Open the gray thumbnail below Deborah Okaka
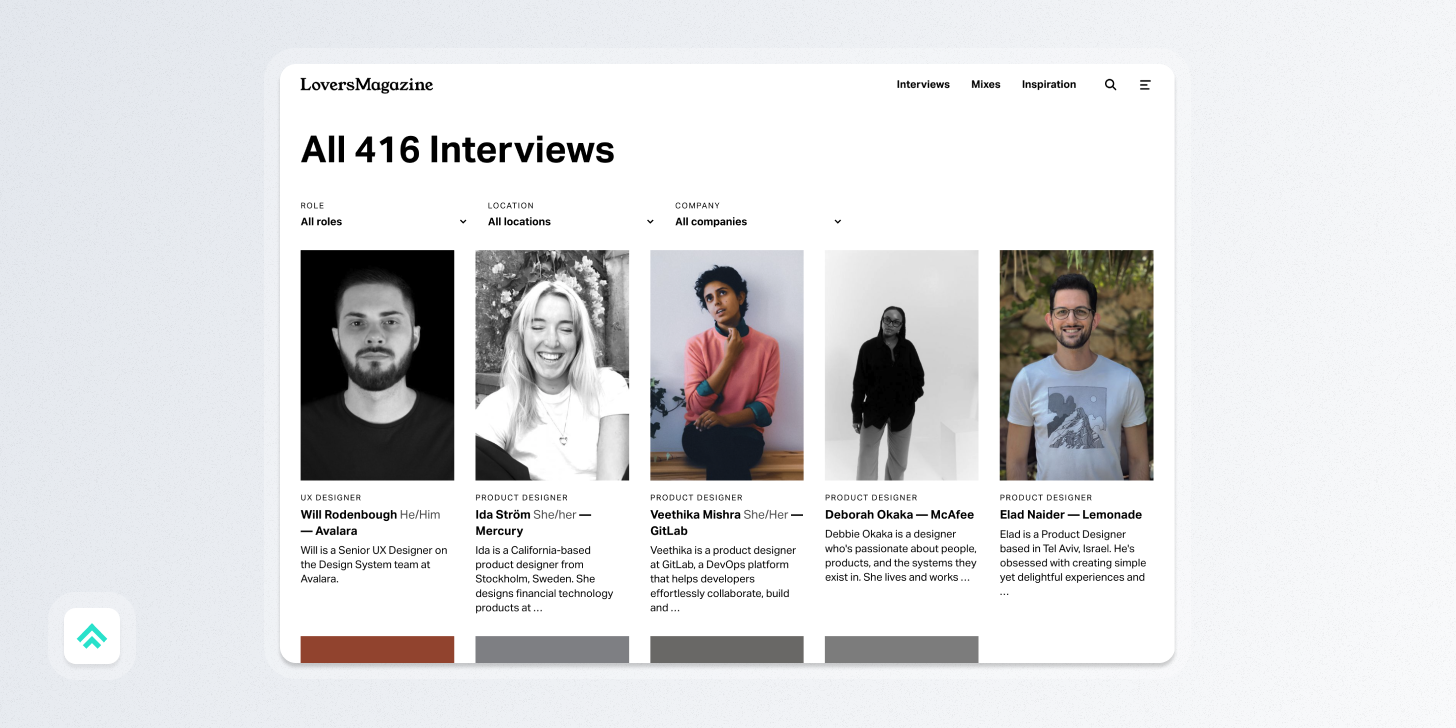This screenshot has width=1456, height=728. 901,649
